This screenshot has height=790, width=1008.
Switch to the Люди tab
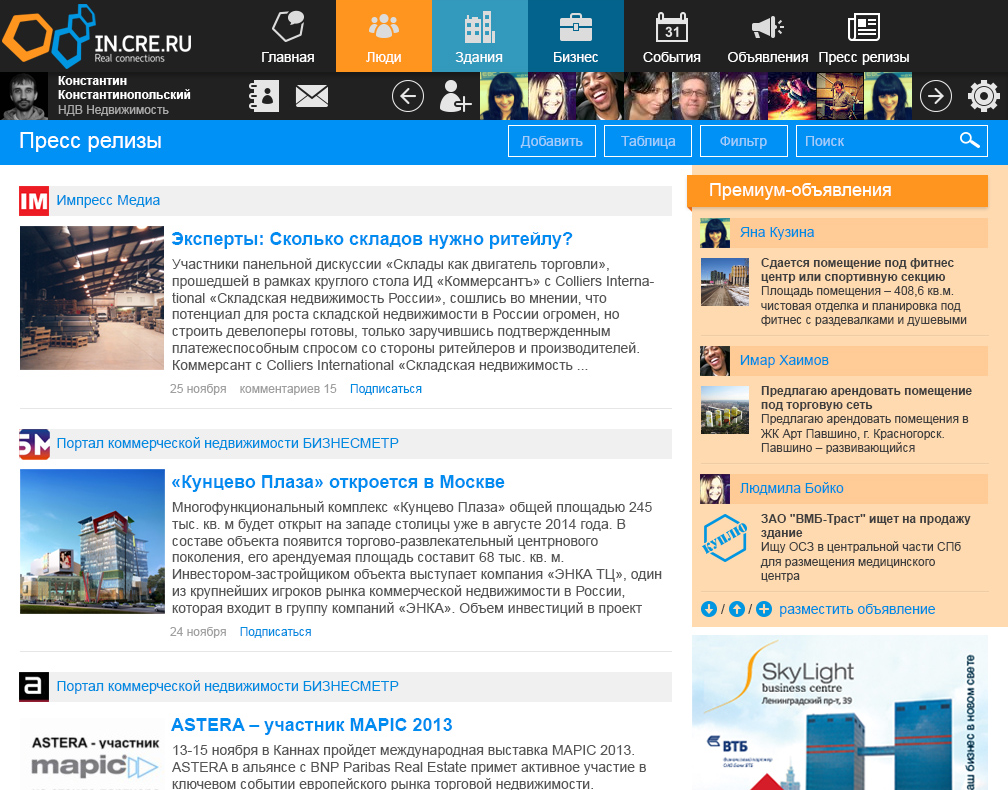pos(384,36)
